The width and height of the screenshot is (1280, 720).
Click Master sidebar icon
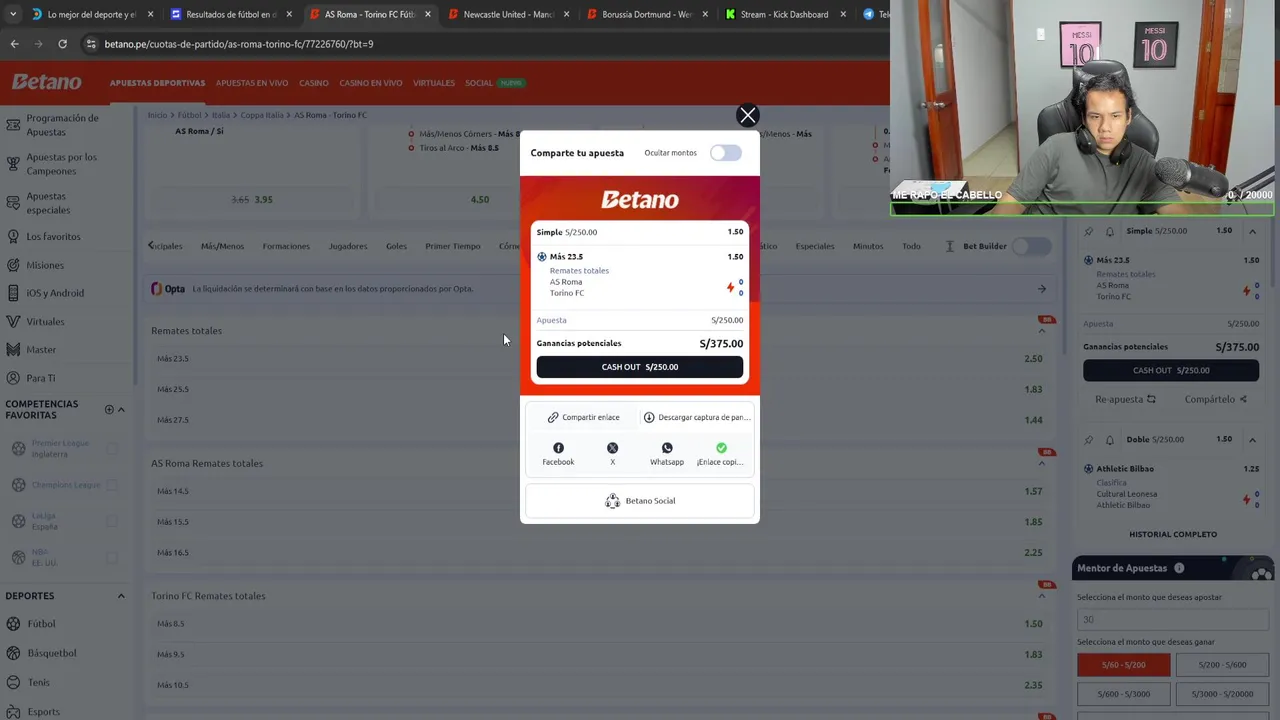pyautogui.click(x=13, y=350)
